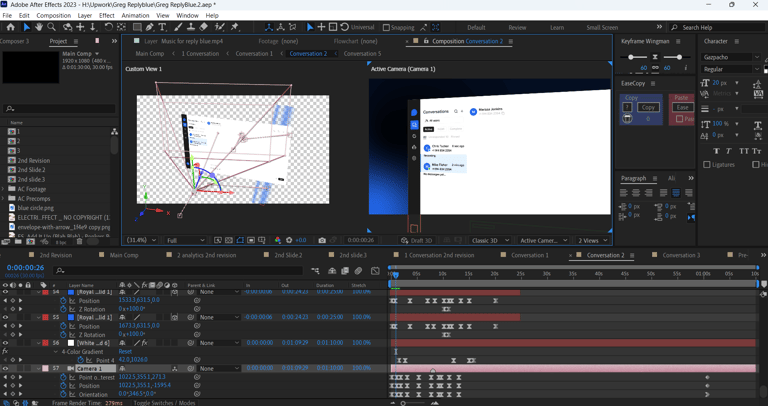
Task: Switch to Main Comp timeline tab
Action: pos(124,255)
